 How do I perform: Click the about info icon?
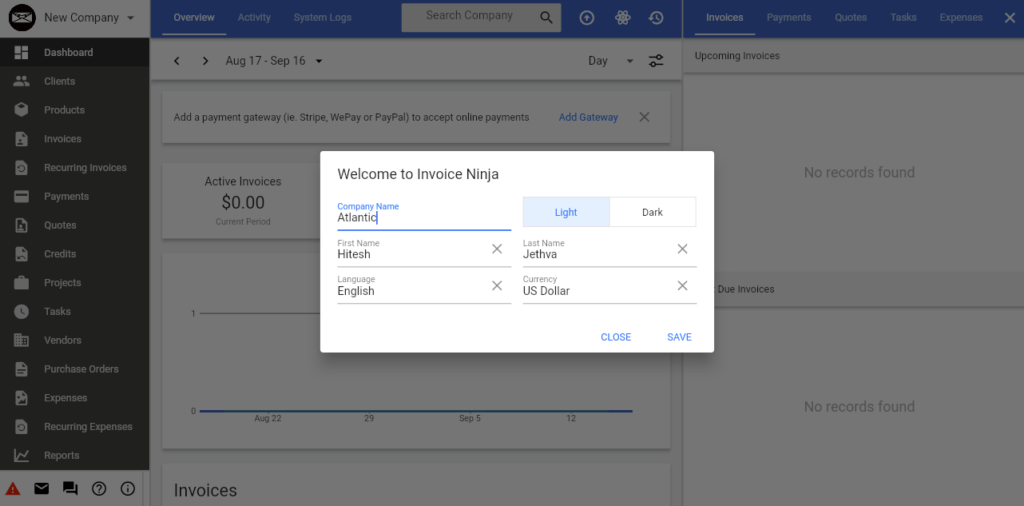128,488
